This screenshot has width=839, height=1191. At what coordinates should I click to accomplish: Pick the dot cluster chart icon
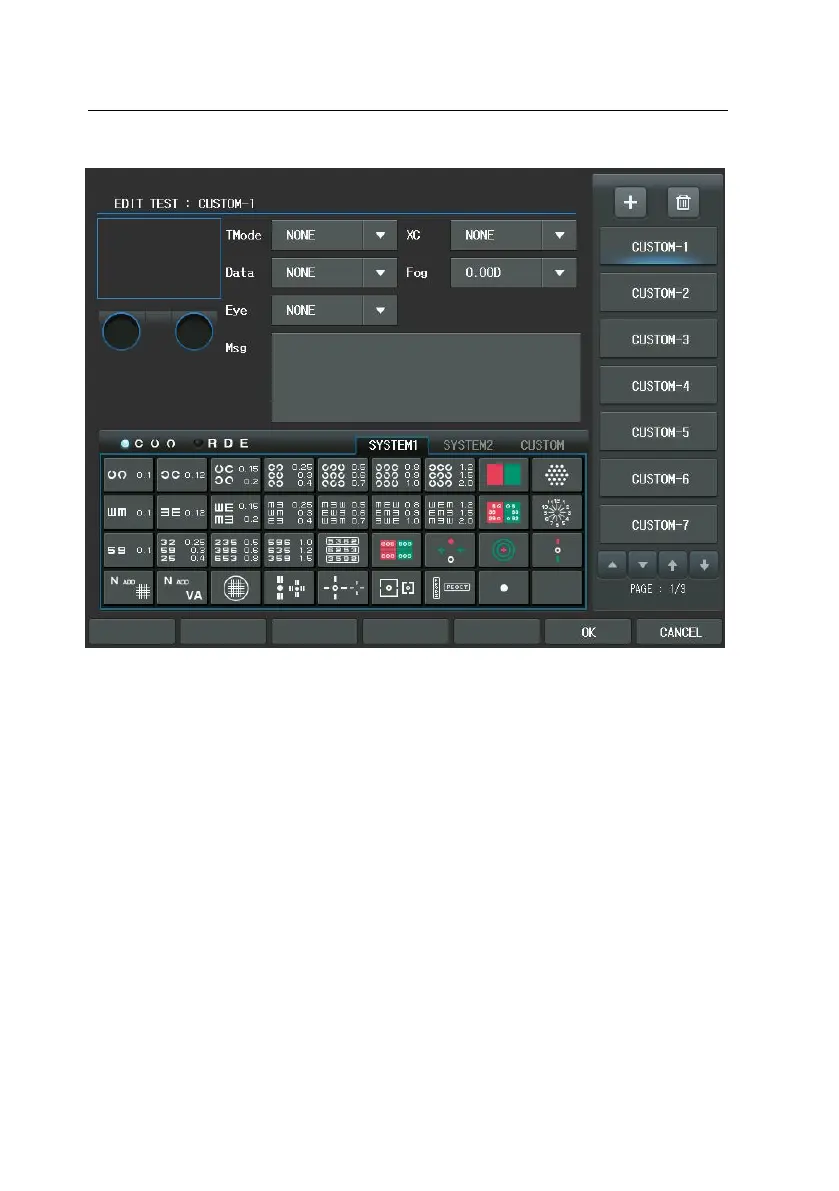pos(557,475)
